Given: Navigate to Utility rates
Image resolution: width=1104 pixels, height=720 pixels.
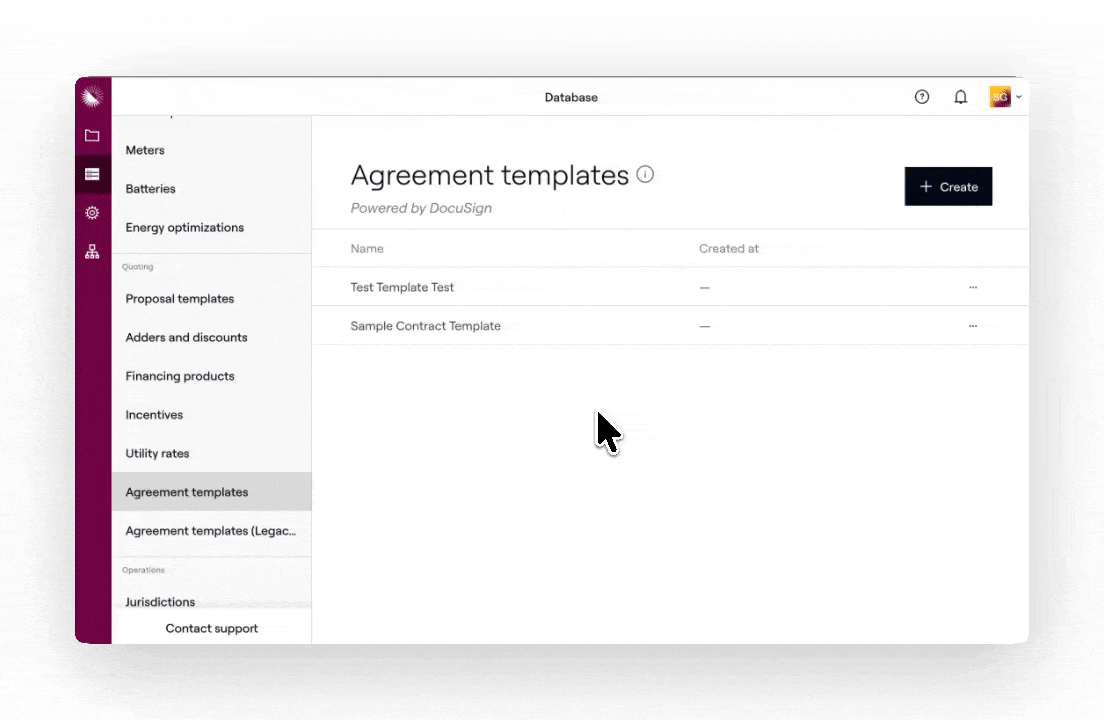Looking at the screenshot, I should pyautogui.click(x=157, y=454).
